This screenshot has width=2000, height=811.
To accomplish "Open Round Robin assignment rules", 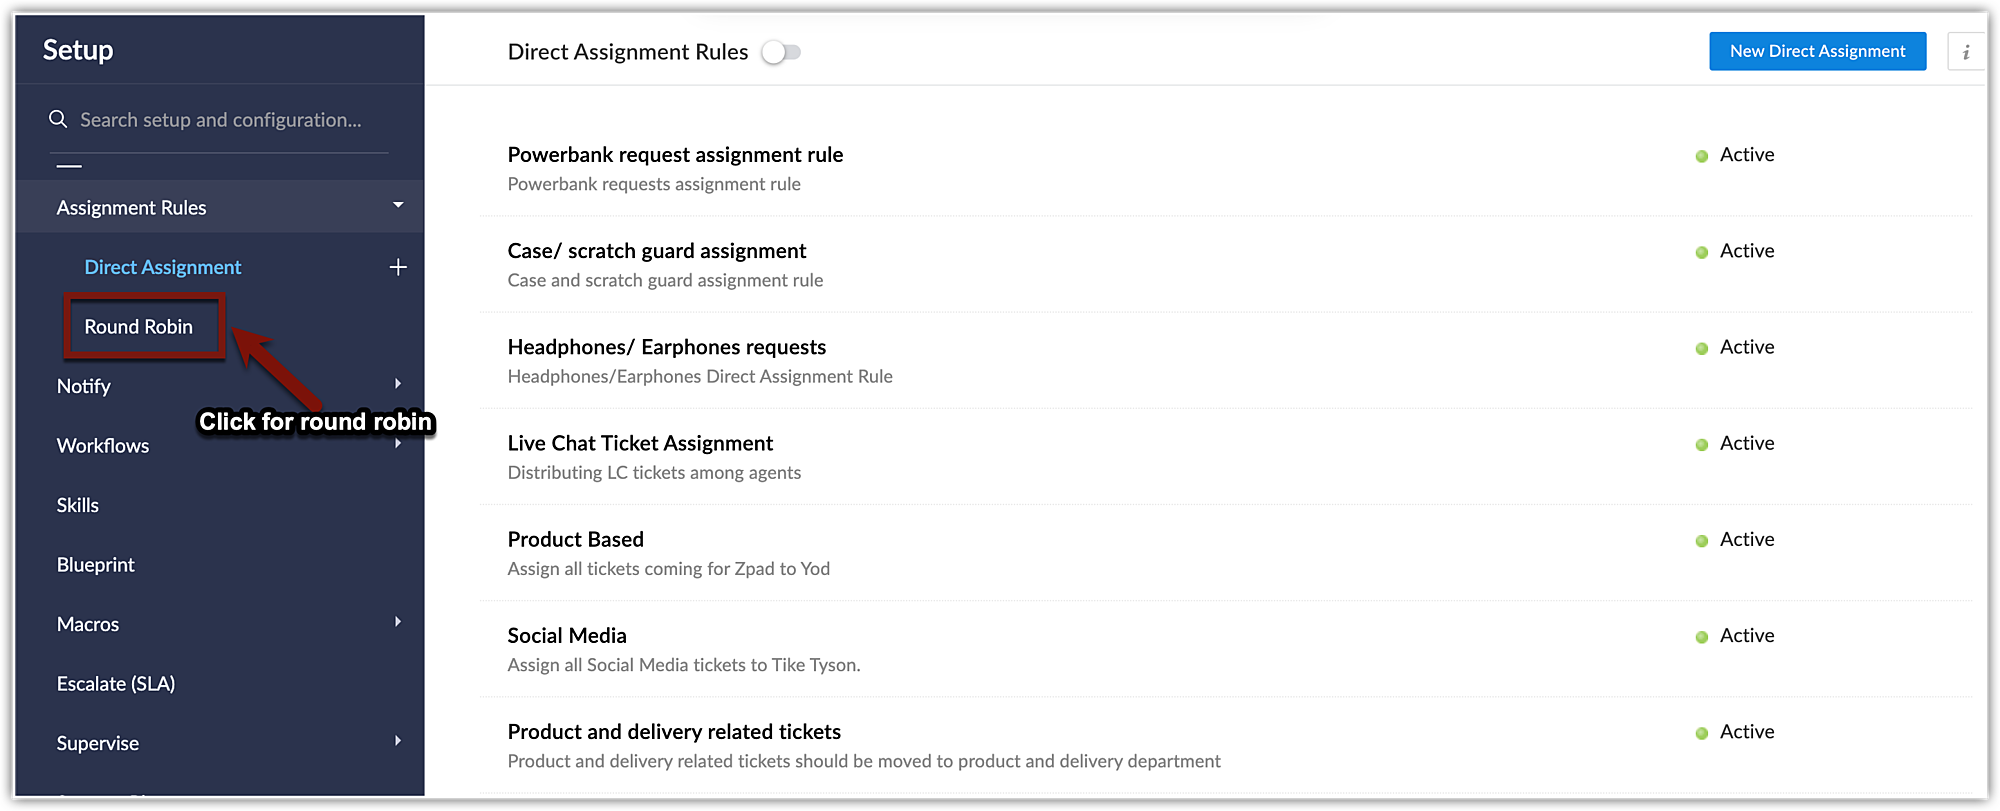I will point(139,327).
